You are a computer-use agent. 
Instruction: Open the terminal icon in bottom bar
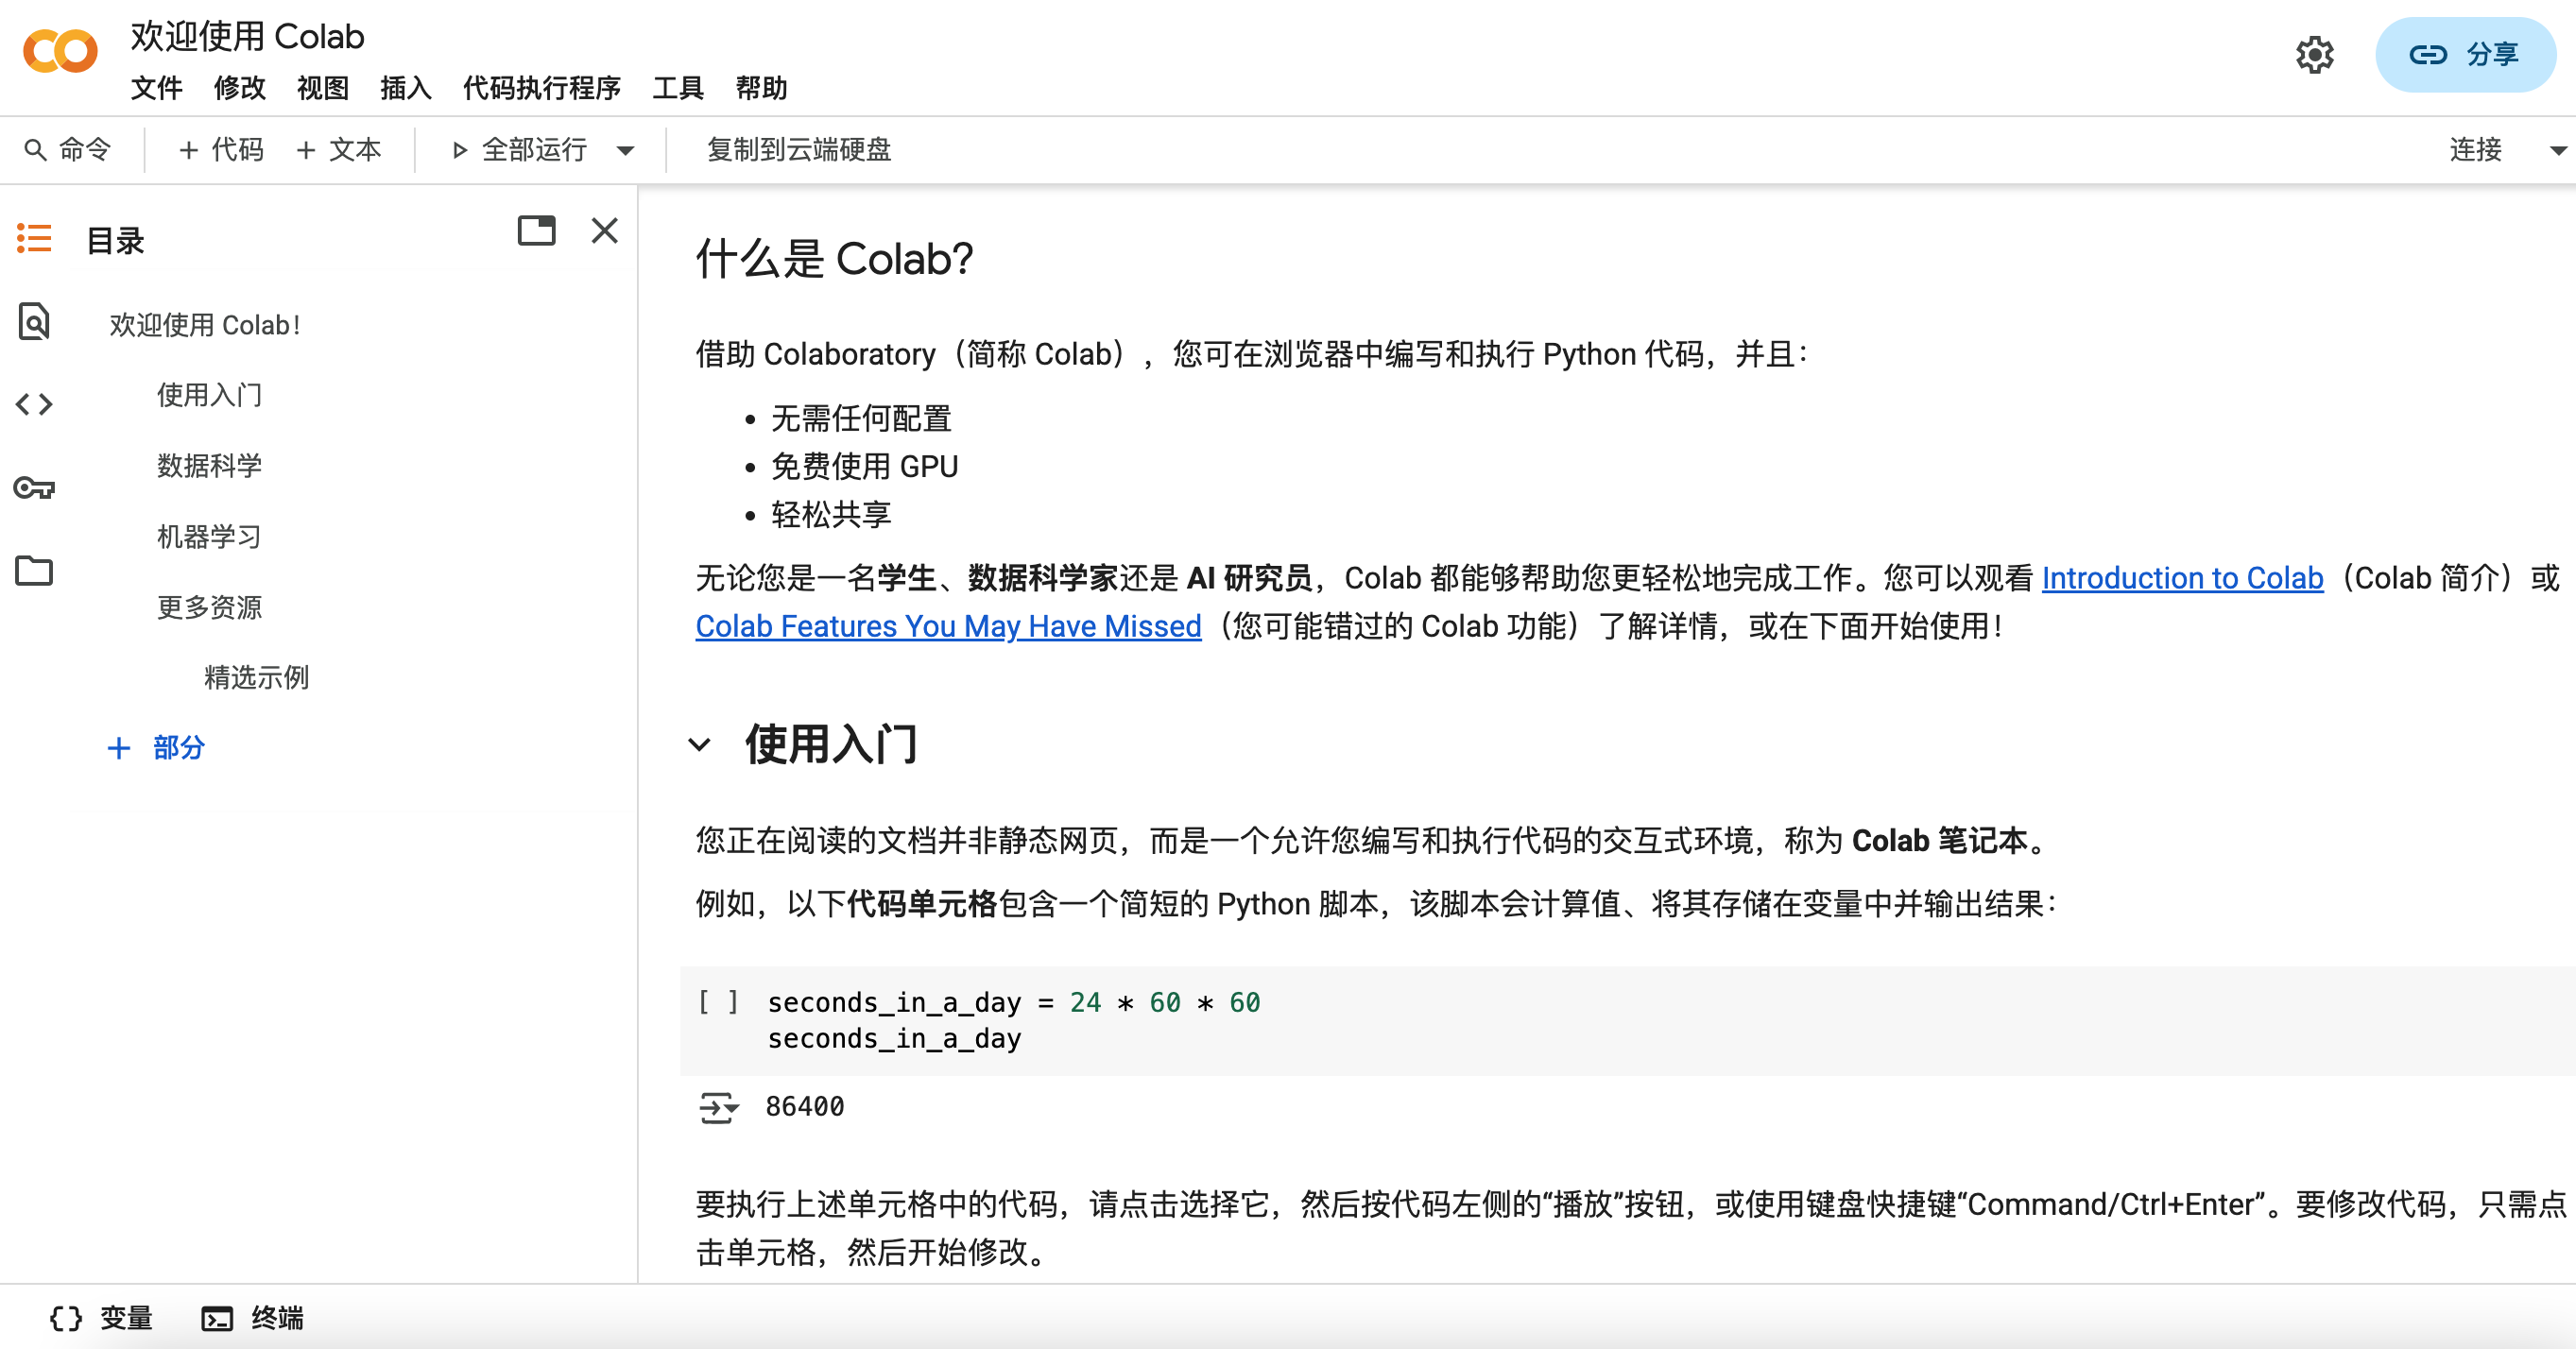(x=217, y=1318)
